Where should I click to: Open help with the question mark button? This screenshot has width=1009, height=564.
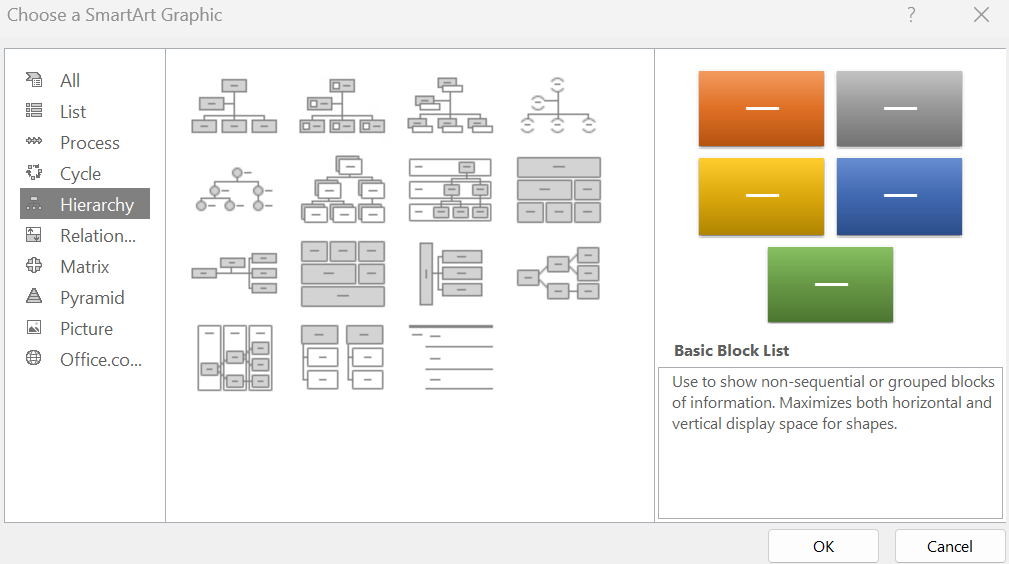coord(911,15)
